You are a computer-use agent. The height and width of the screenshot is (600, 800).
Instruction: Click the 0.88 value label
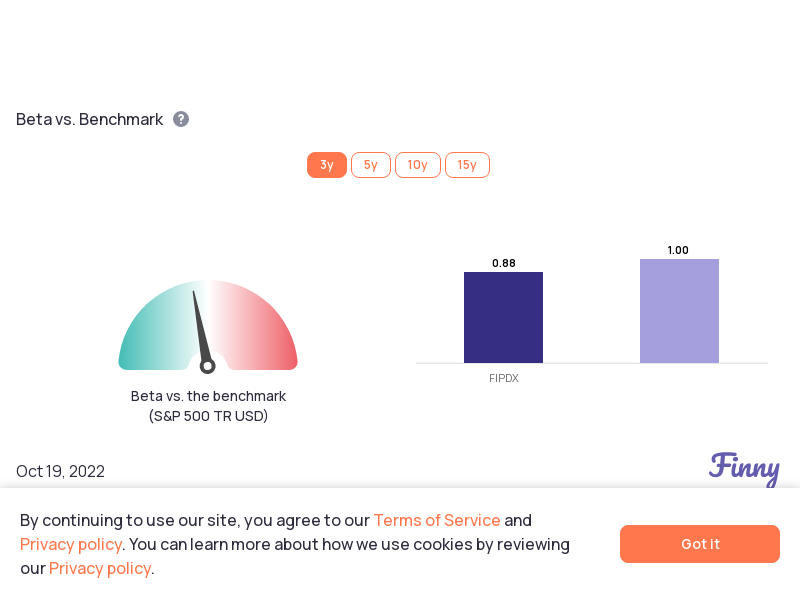[504, 263]
